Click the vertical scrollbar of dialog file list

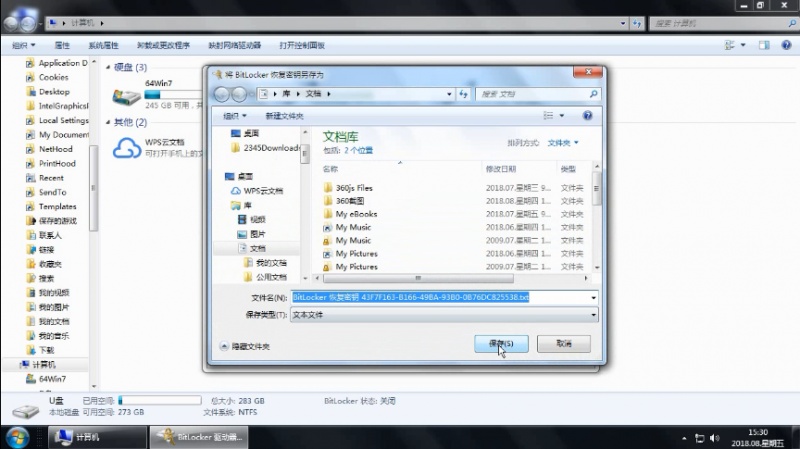point(596,188)
